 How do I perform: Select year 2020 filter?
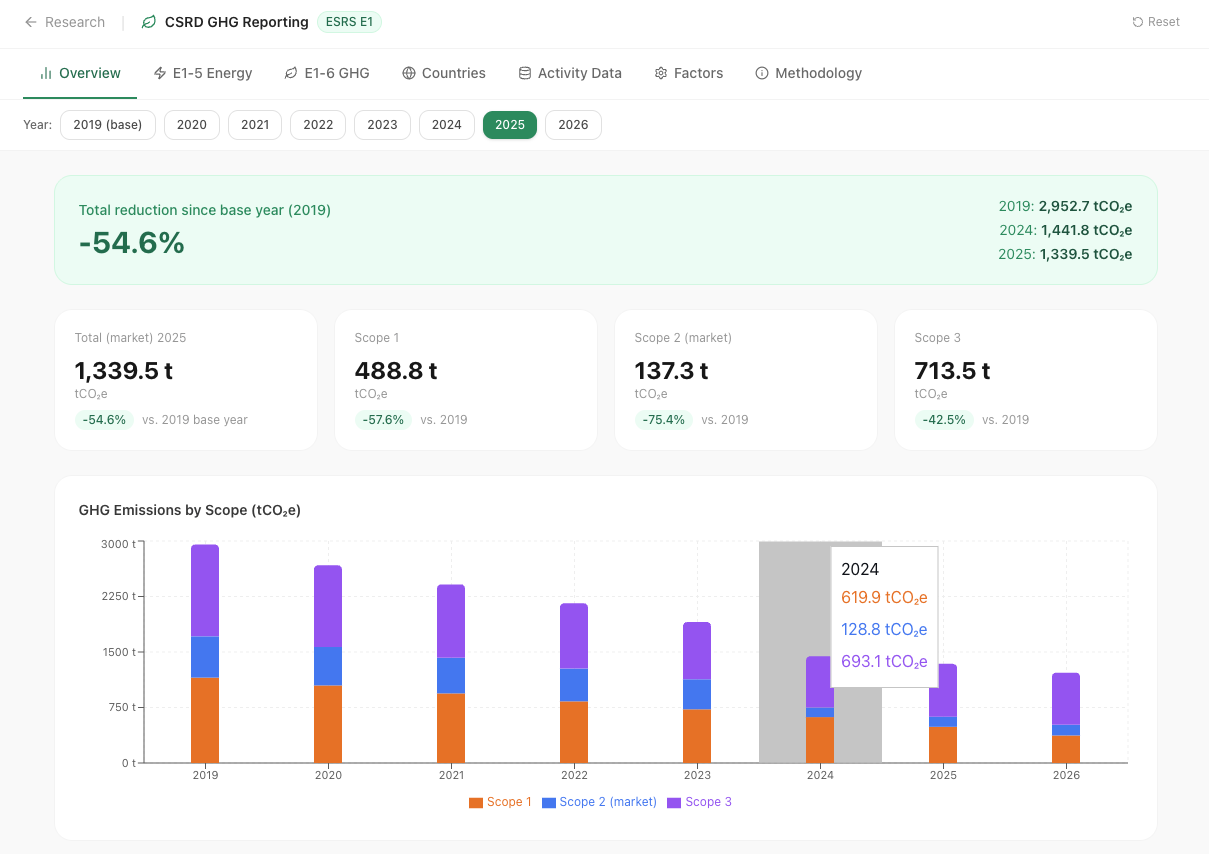(x=192, y=125)
